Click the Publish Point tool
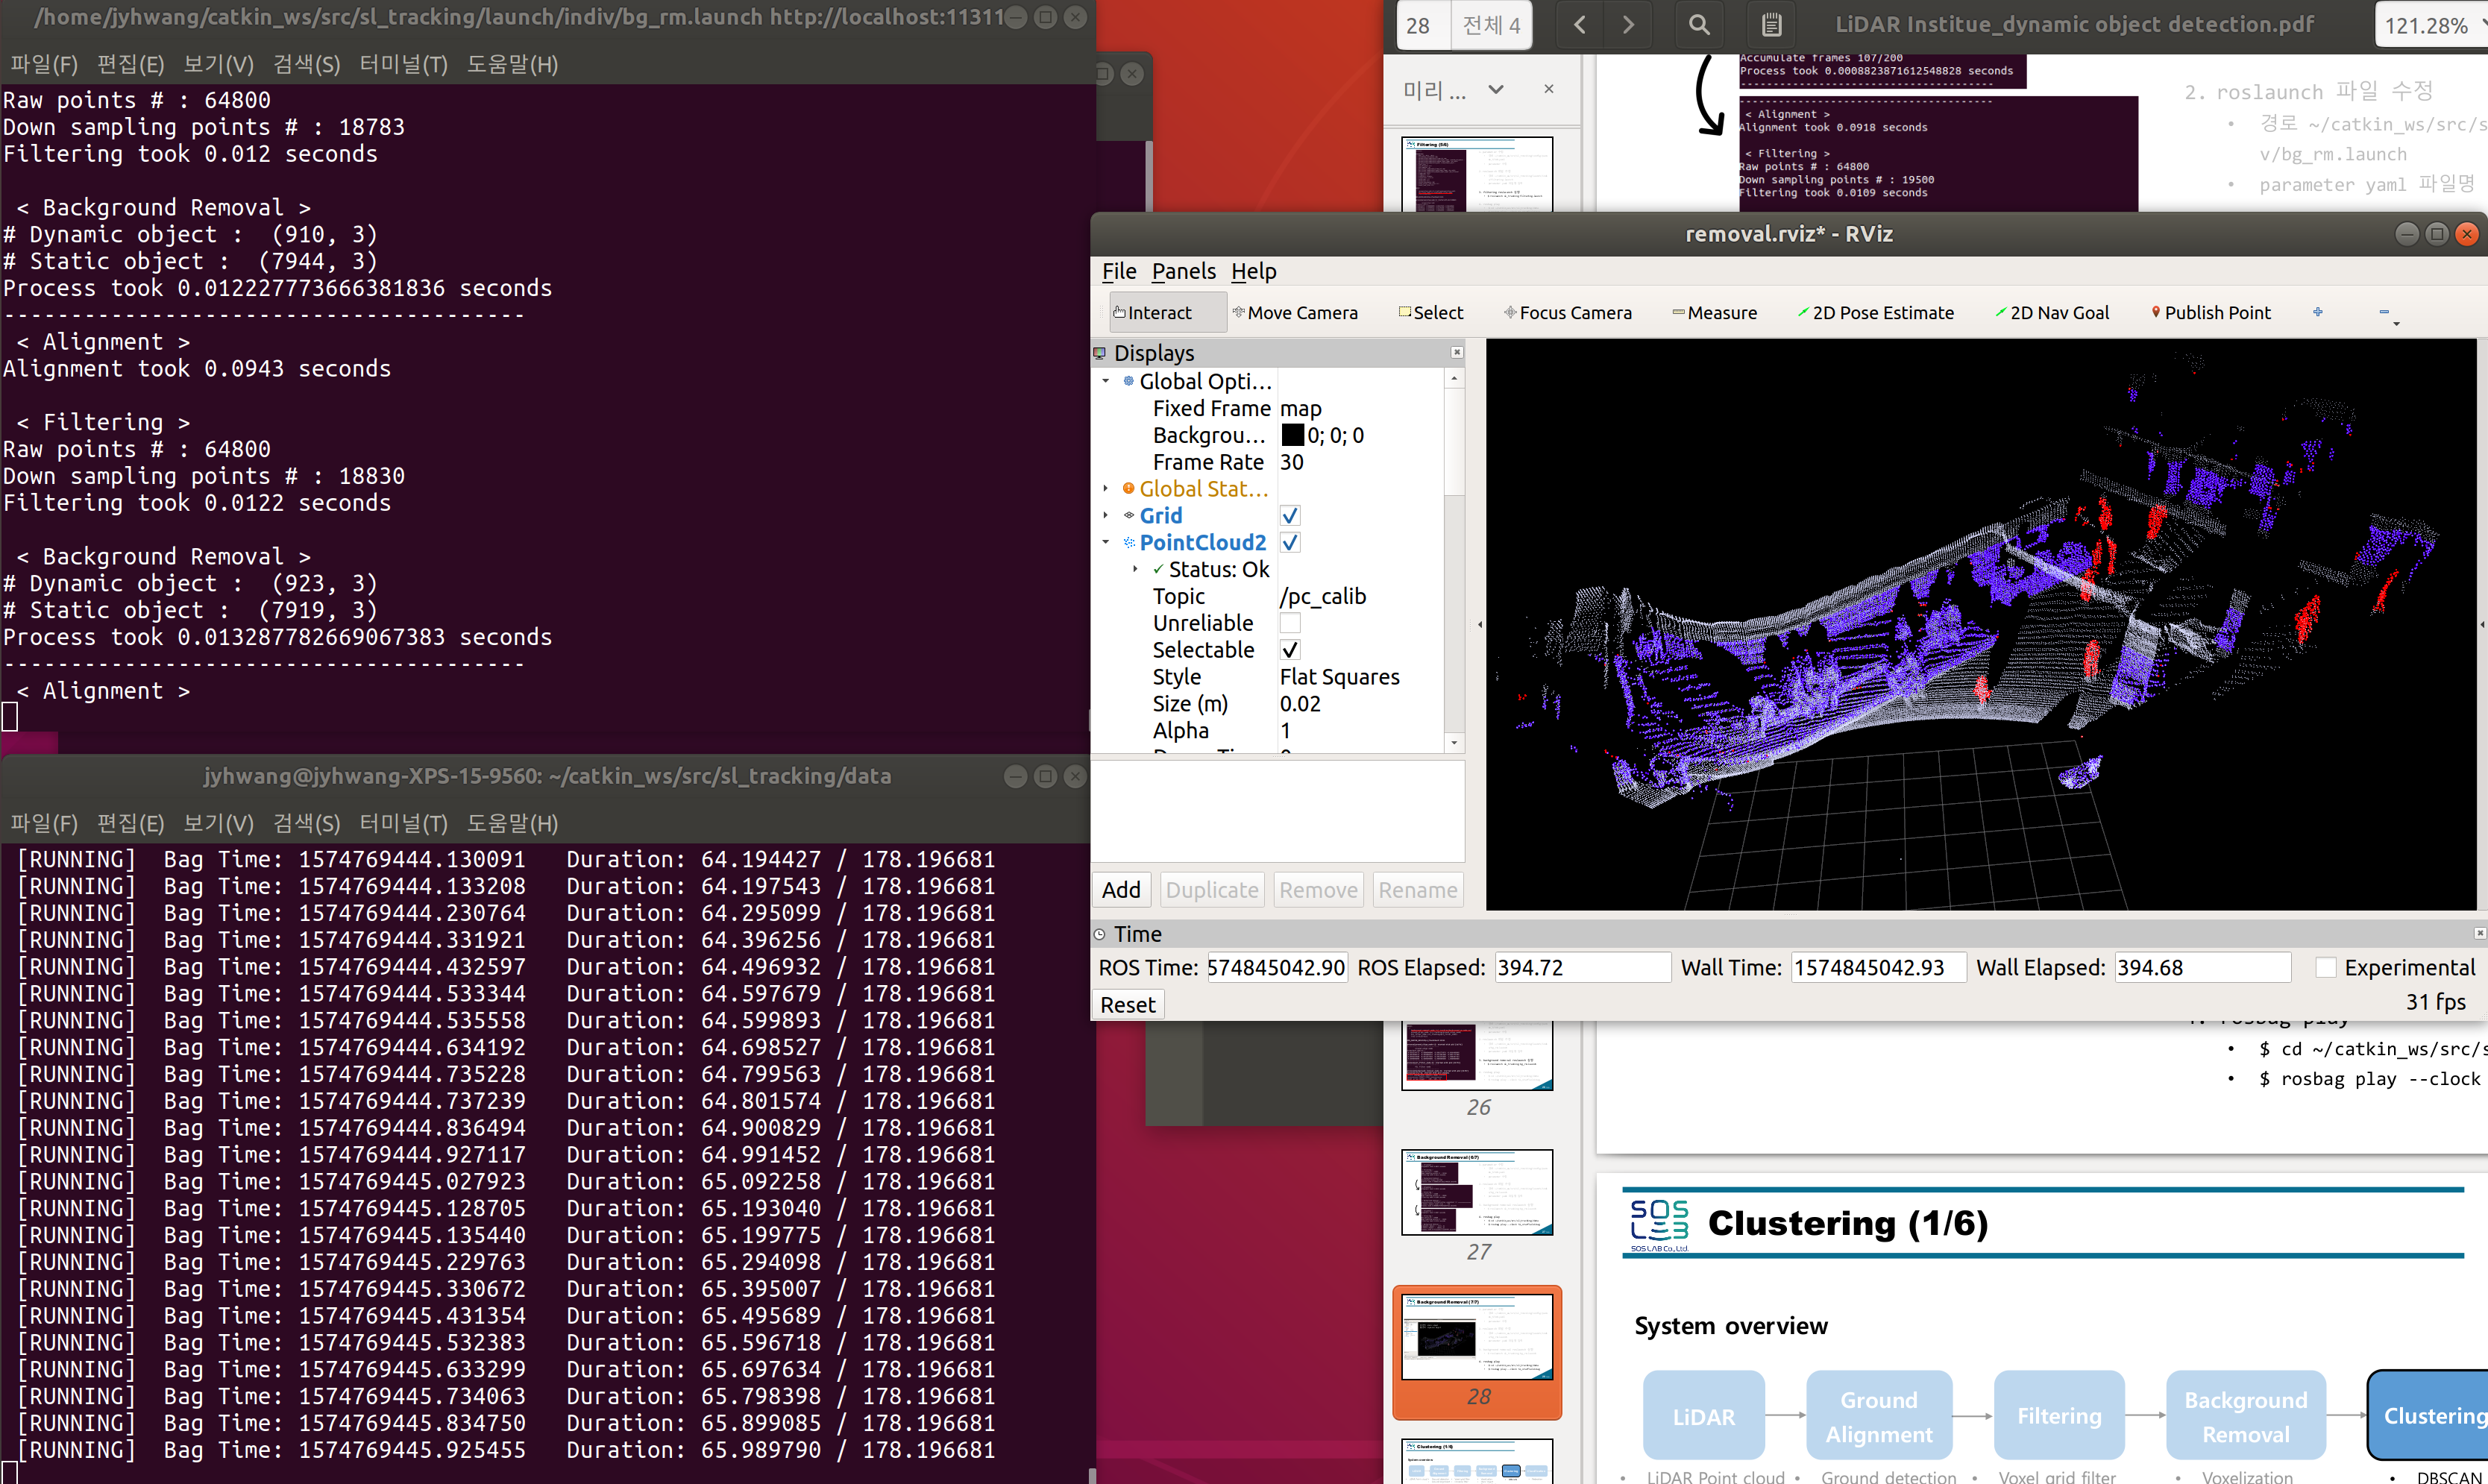 (2210, 313)
